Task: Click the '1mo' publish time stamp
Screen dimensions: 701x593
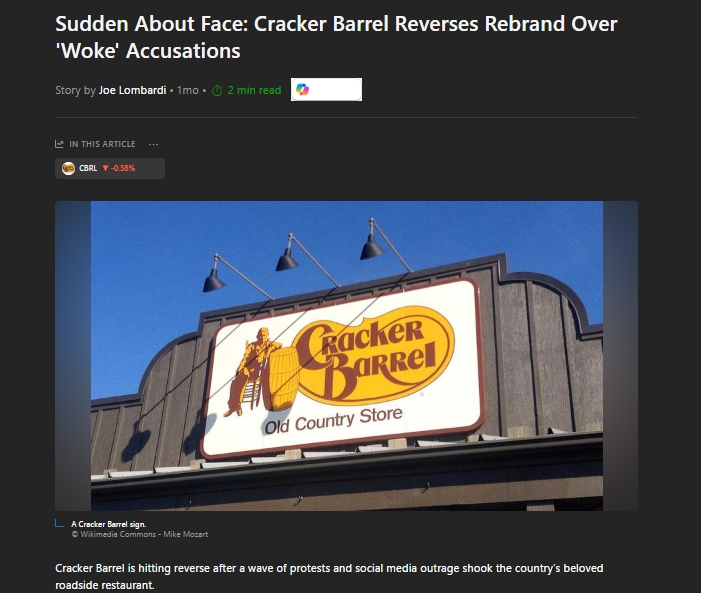Action: click(x=188, y=90)
